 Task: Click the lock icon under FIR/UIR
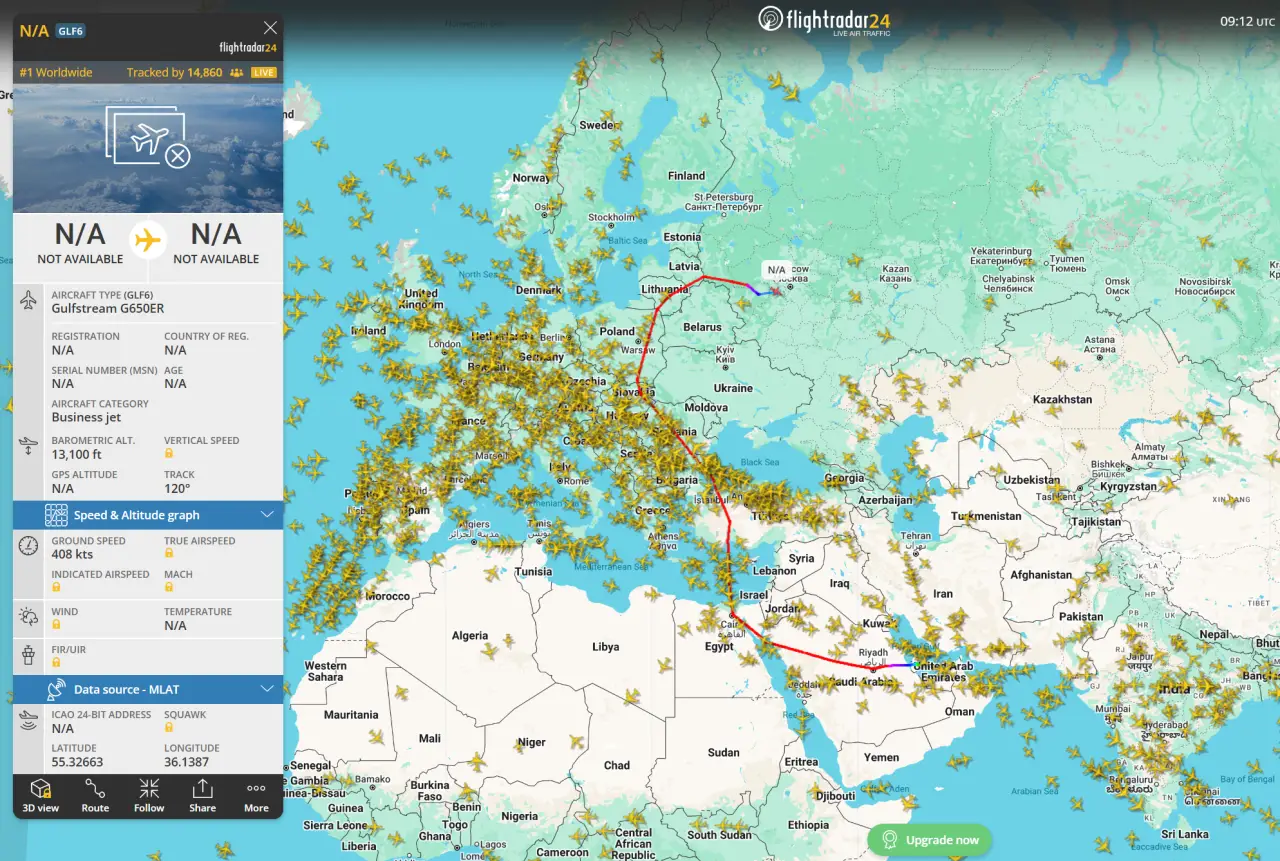[56, 662]
